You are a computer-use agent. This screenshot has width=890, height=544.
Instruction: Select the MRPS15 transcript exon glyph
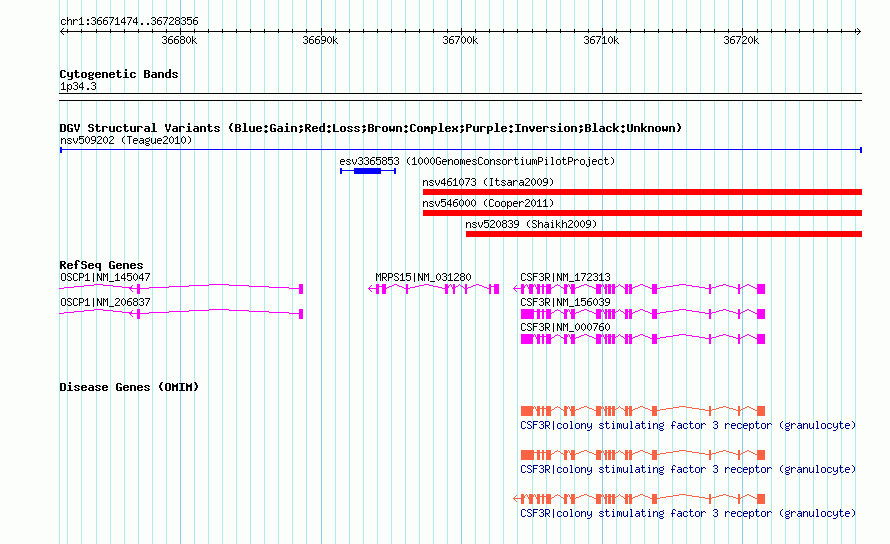click(x=434, y=289)
